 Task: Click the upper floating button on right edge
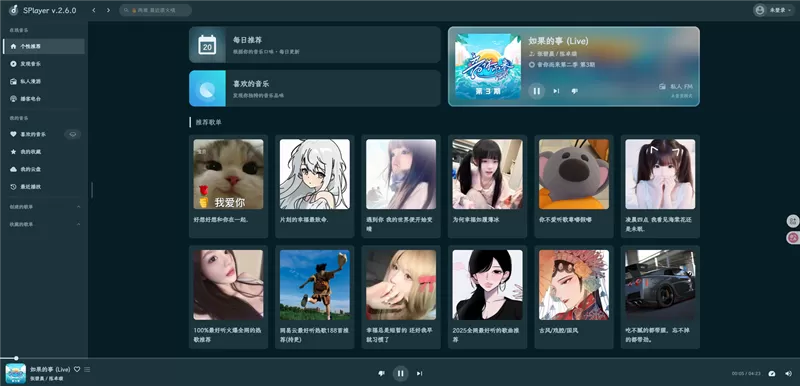pyautogui.click(x=793, y=221)
